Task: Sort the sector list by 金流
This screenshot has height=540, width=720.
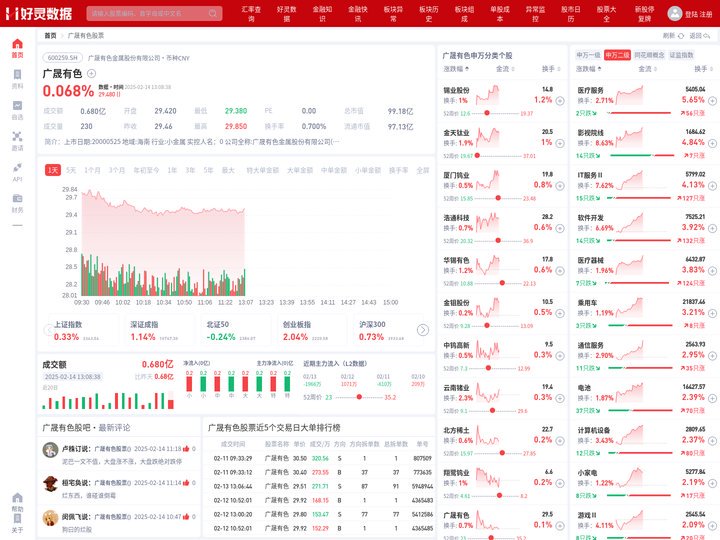Action: [x=647, y=69]
